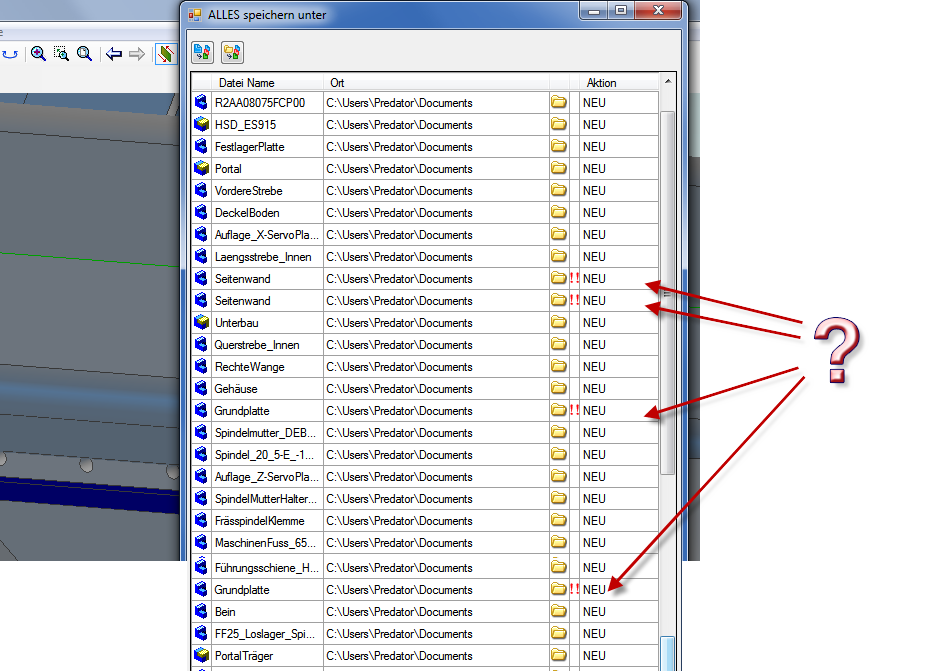The image size is (939, 671).
Task: Select file name Auflage_Z-ServoPla...
Action: [266, 477]
